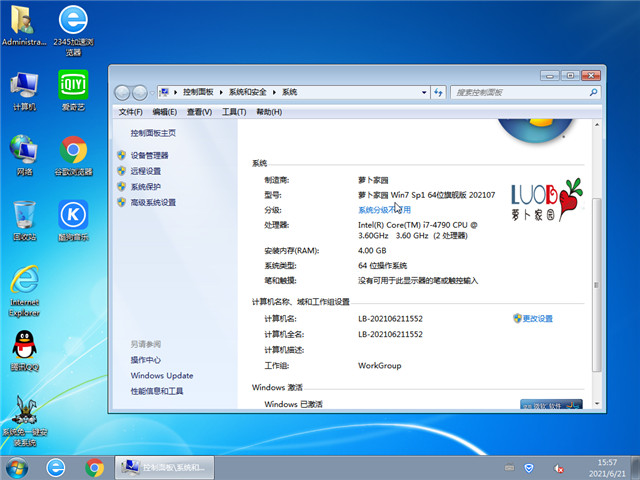640x480 pixels.
Task: Expand the arrow before 控制面板 breadcrumb
Action: (176, 92)
